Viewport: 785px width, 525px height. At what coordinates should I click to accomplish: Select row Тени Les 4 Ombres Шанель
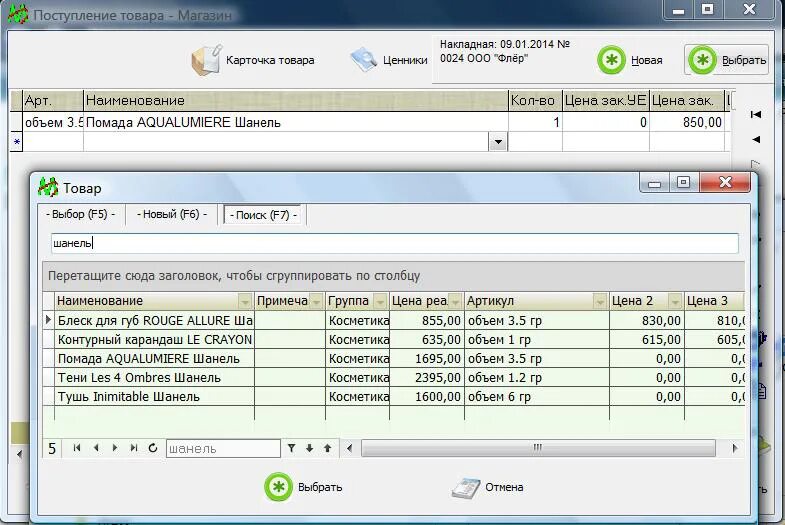(395, 378)
